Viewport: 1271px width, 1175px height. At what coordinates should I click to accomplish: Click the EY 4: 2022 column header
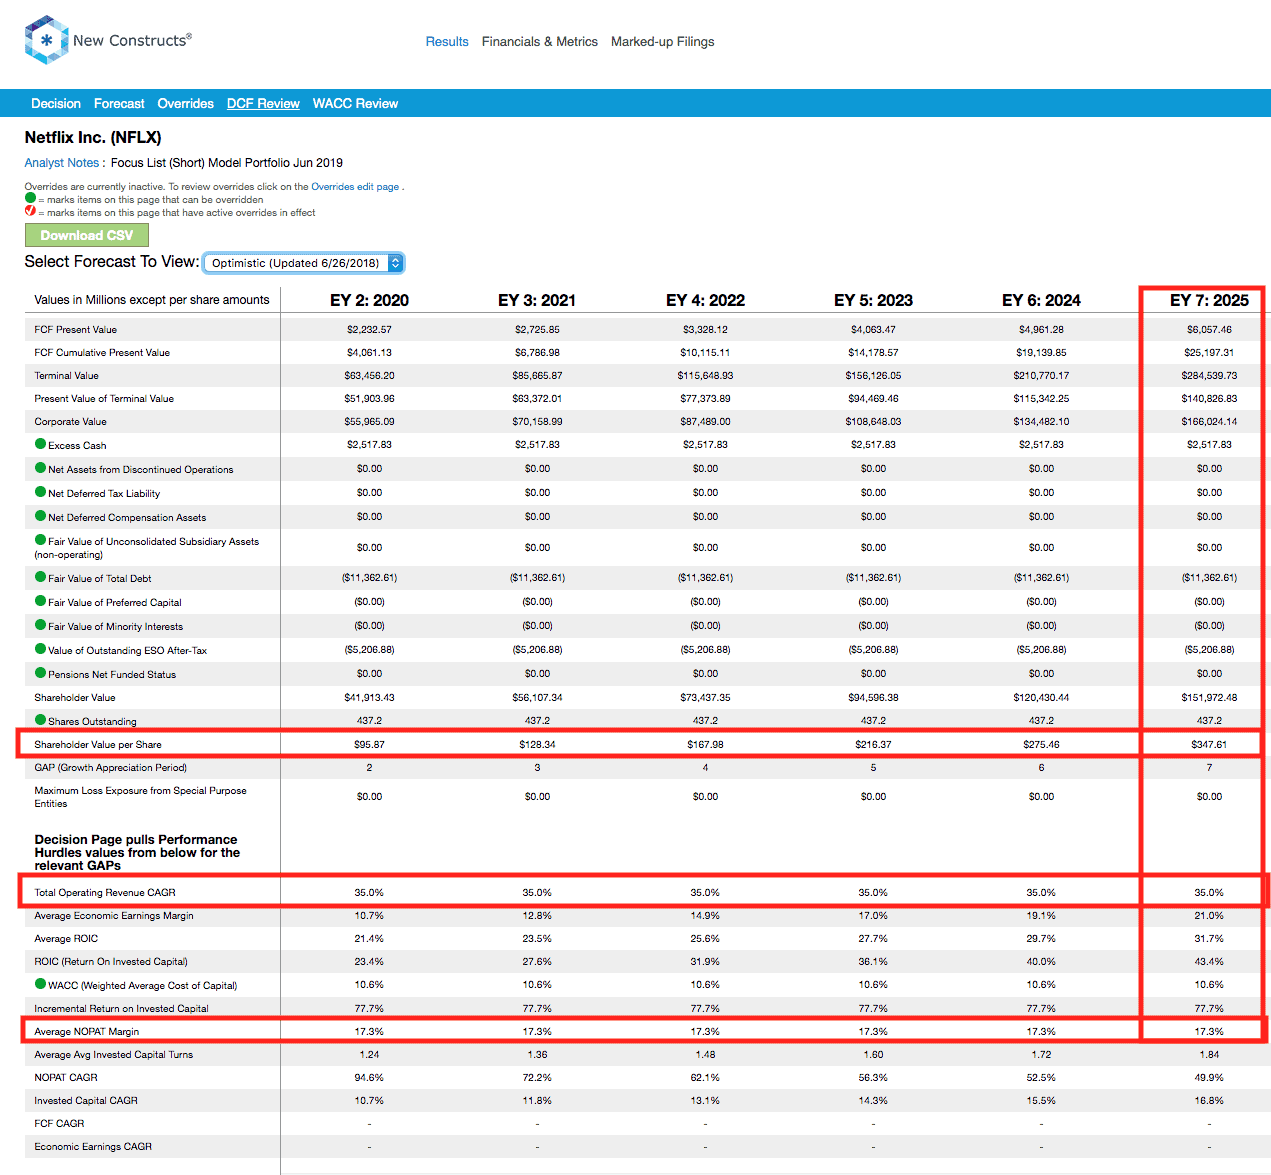pos(705,300)
